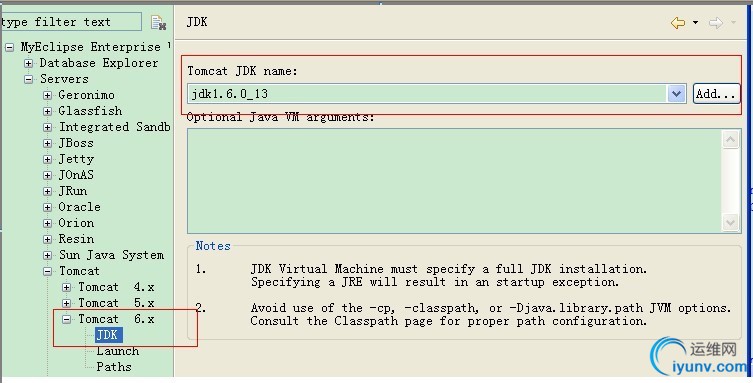Select Geronimo in server list
The height and width of the screenshot is (383, 753).
click(86, 95)
